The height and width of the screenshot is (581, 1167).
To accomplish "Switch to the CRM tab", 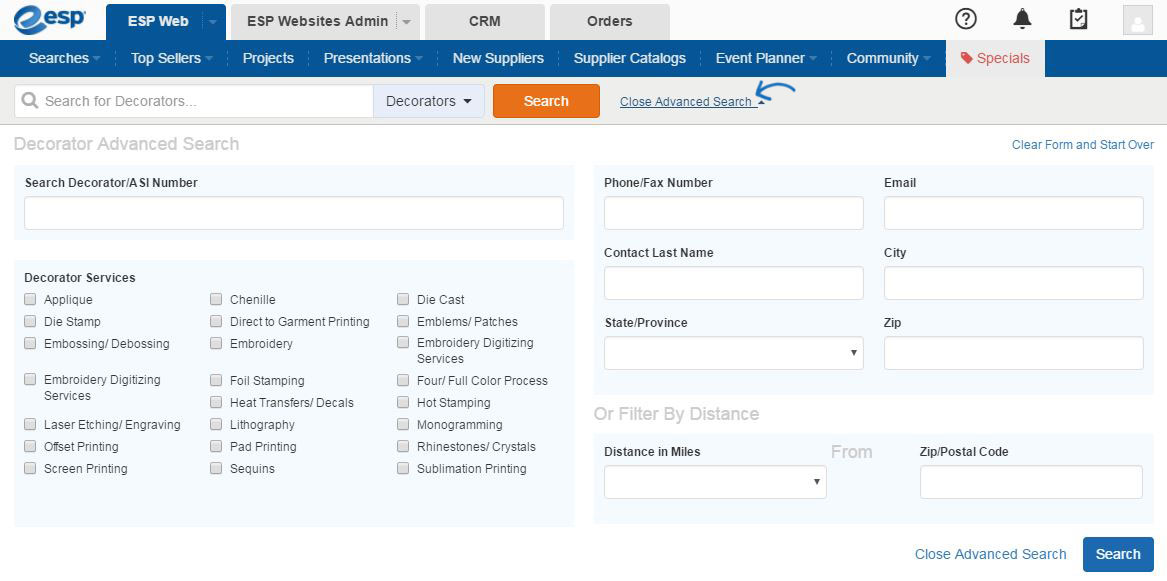I will (485, 22).
